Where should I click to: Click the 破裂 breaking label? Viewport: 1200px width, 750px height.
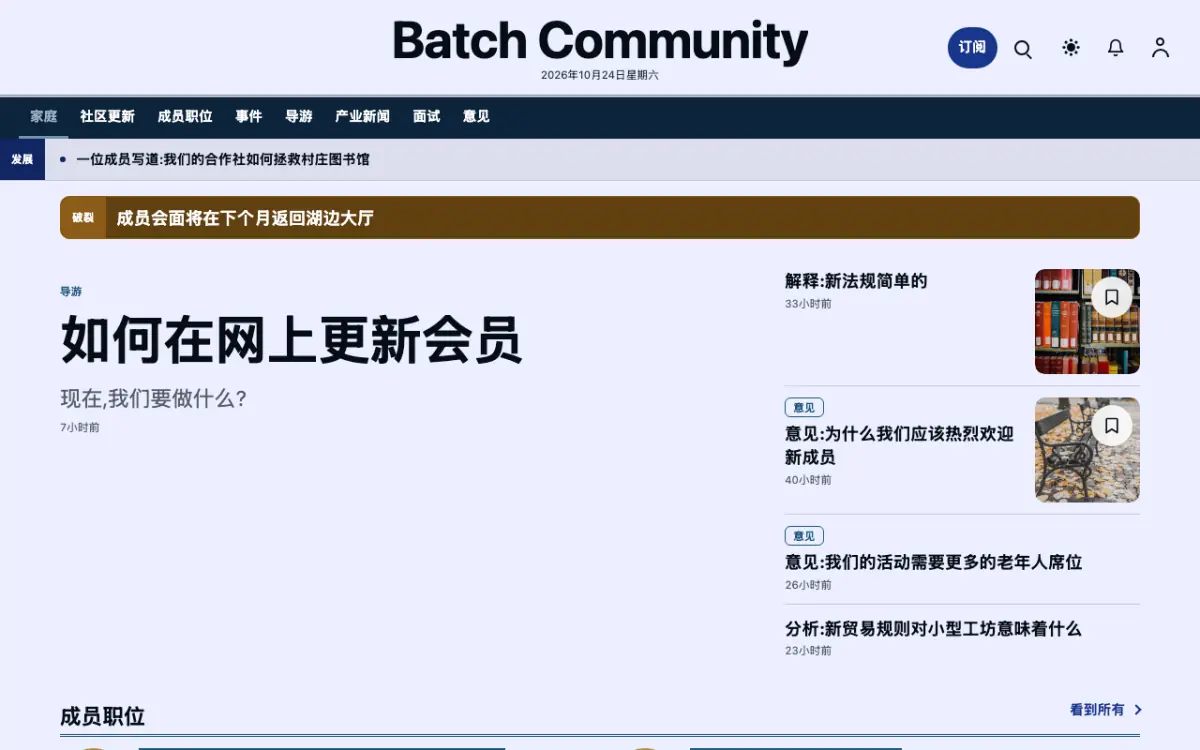pos(83,218)
